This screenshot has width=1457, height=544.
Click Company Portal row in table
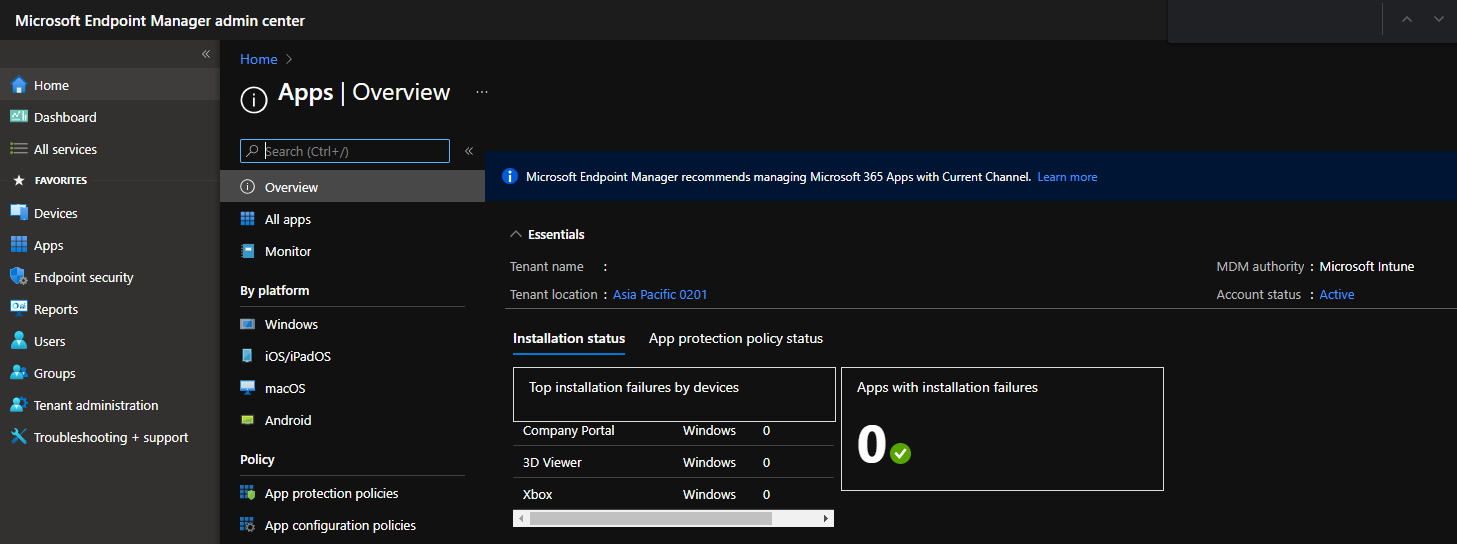click(x=673, y=430)
